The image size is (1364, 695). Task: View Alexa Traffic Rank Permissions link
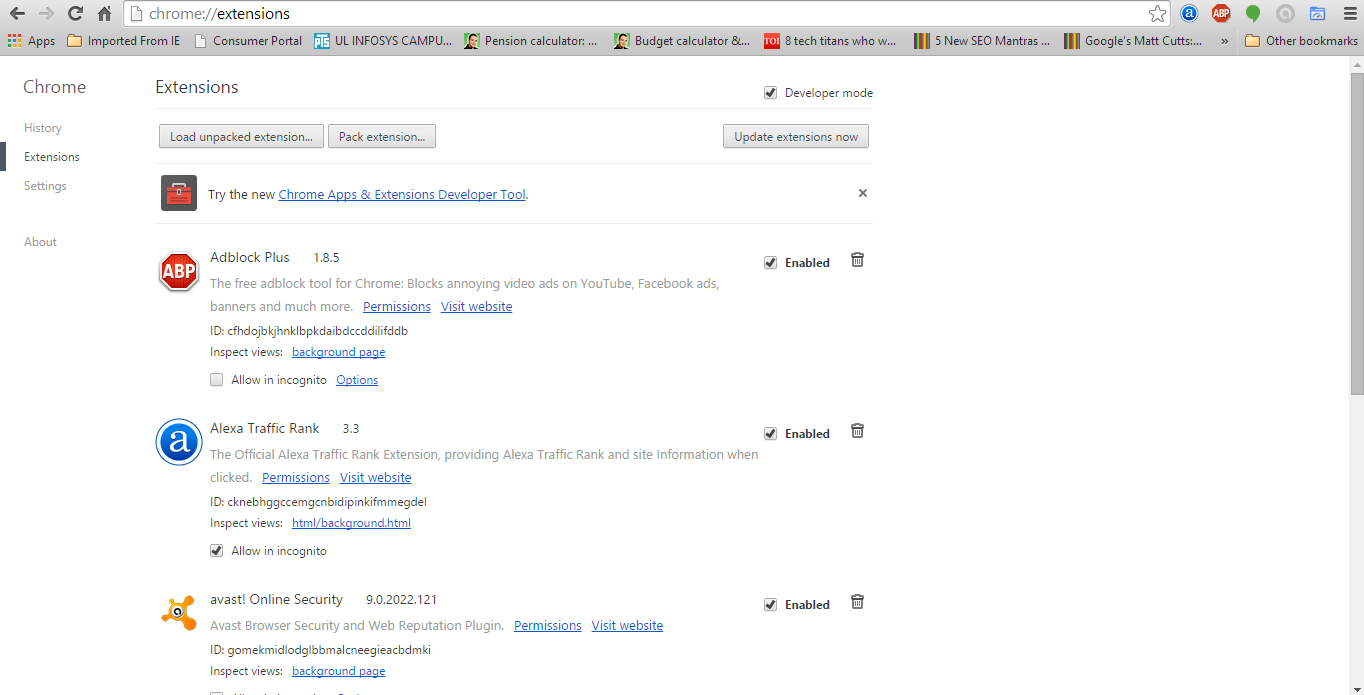(x=296, y=478)
